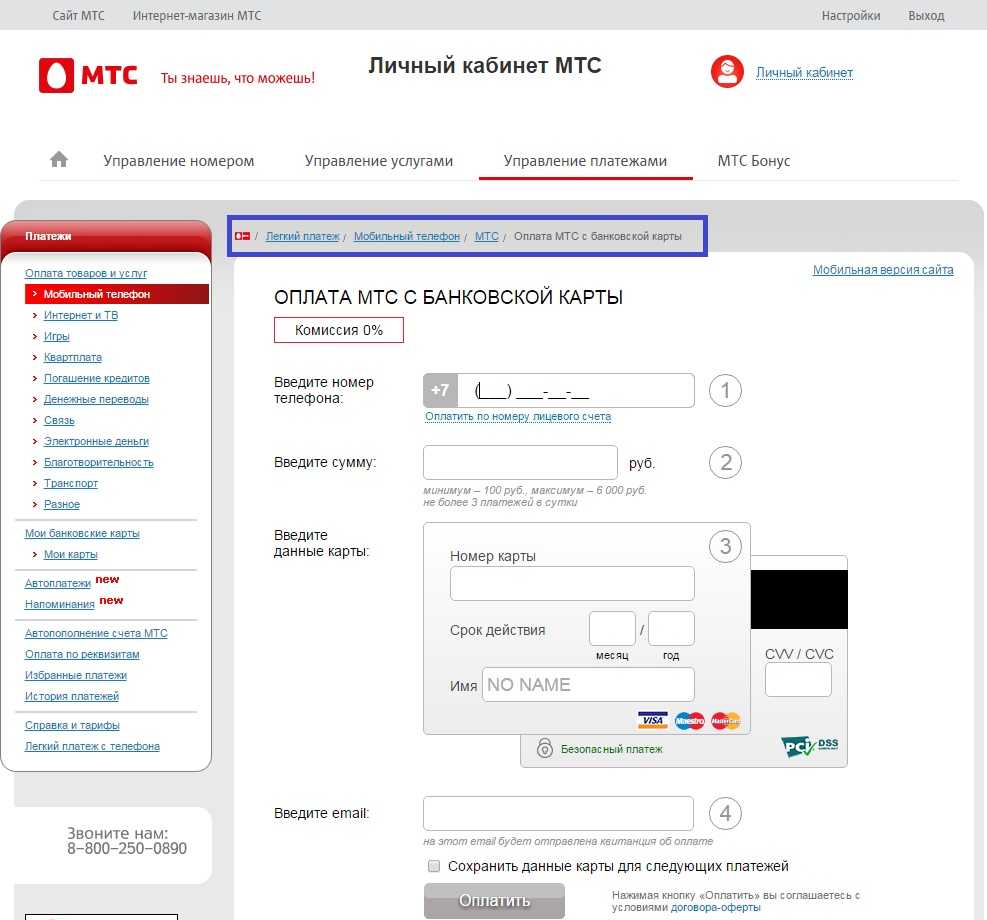Screen dimensions: 987x920
Task: Open Связь in sidebar
Action: [x=59, y=420]
